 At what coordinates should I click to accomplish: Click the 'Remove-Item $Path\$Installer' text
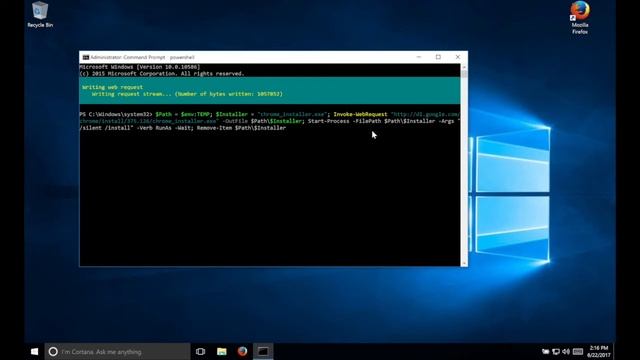point(241,128)
